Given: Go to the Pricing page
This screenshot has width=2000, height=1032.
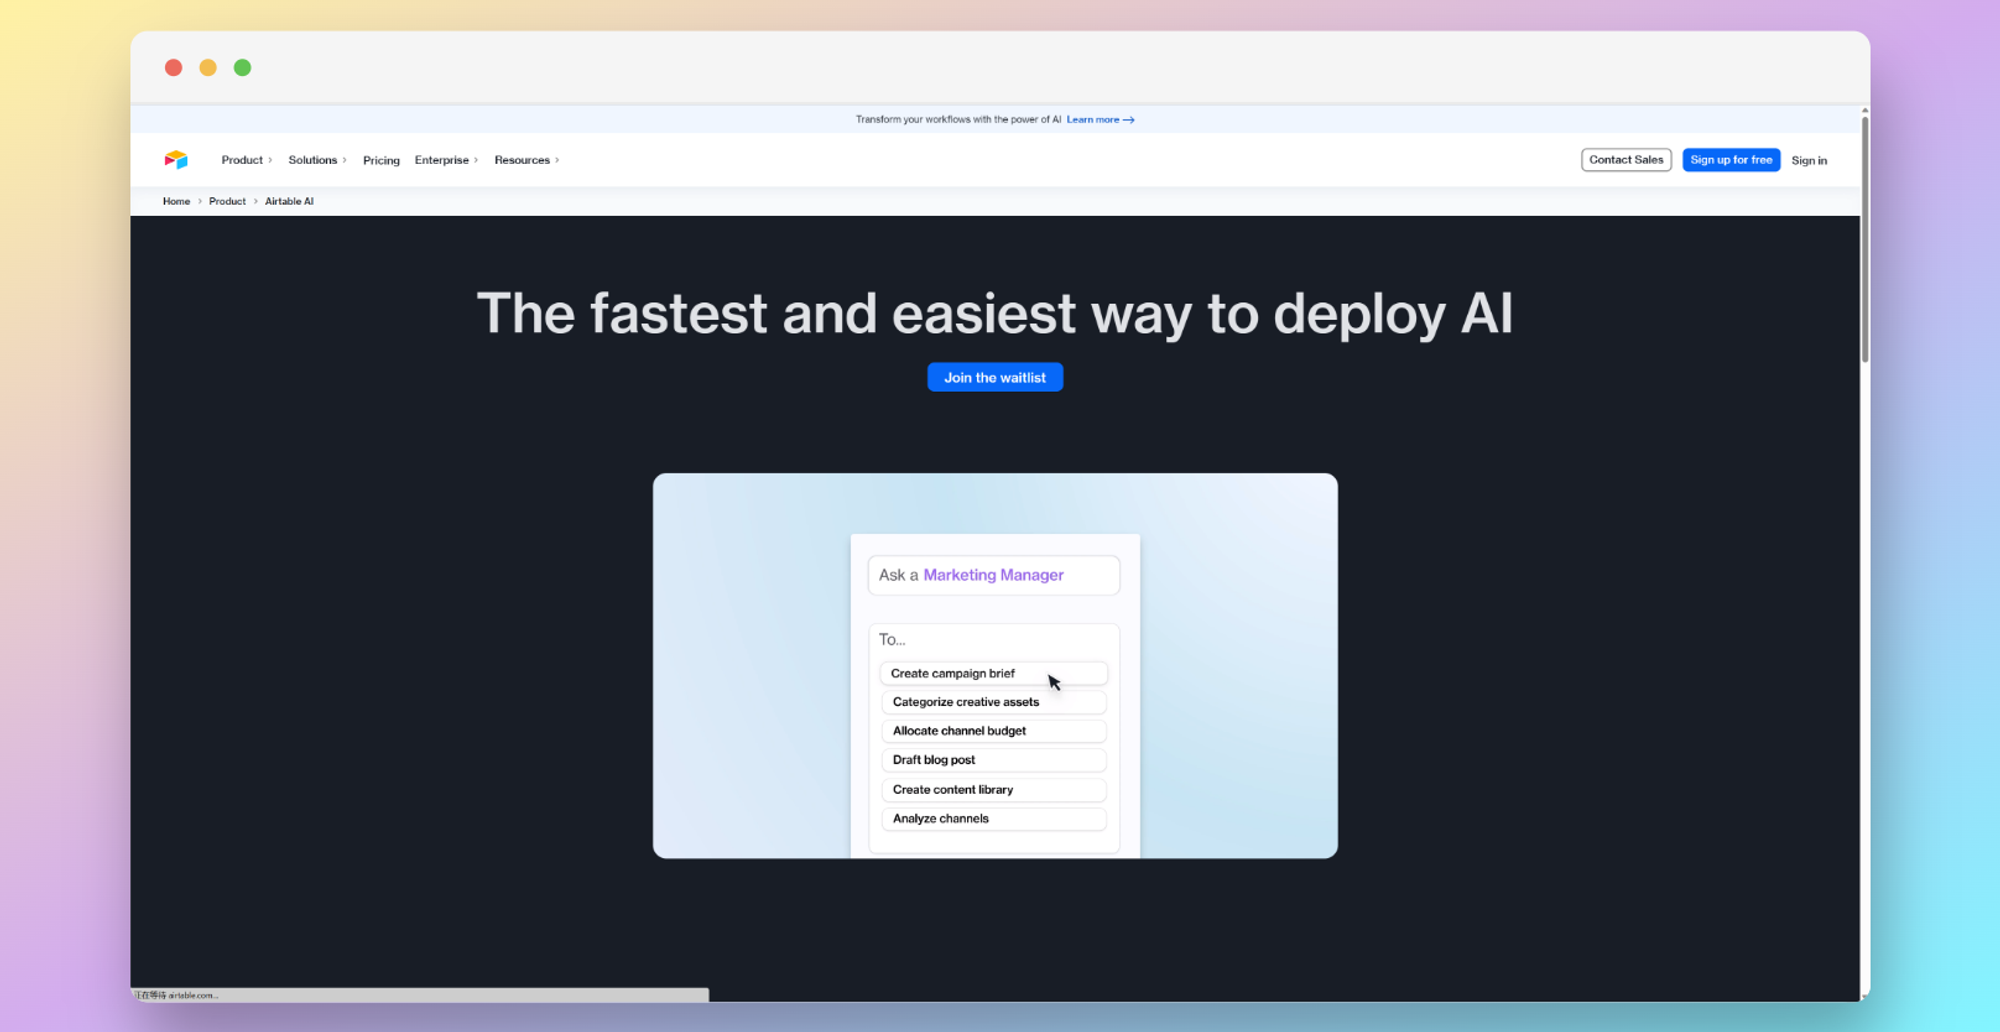Looking at the screenshot, I should point(381,160).
